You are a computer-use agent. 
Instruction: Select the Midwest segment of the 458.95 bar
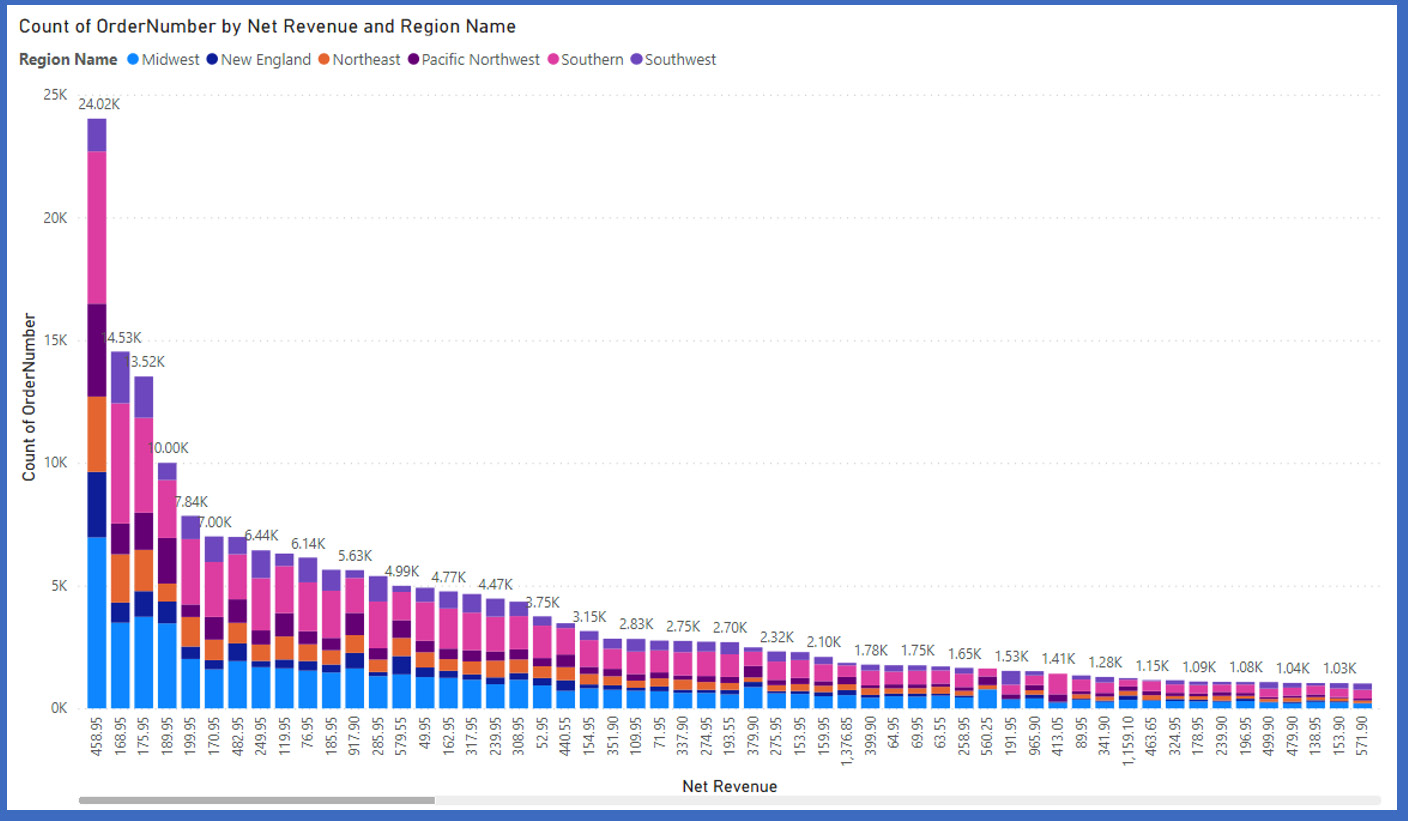(97, 622)
